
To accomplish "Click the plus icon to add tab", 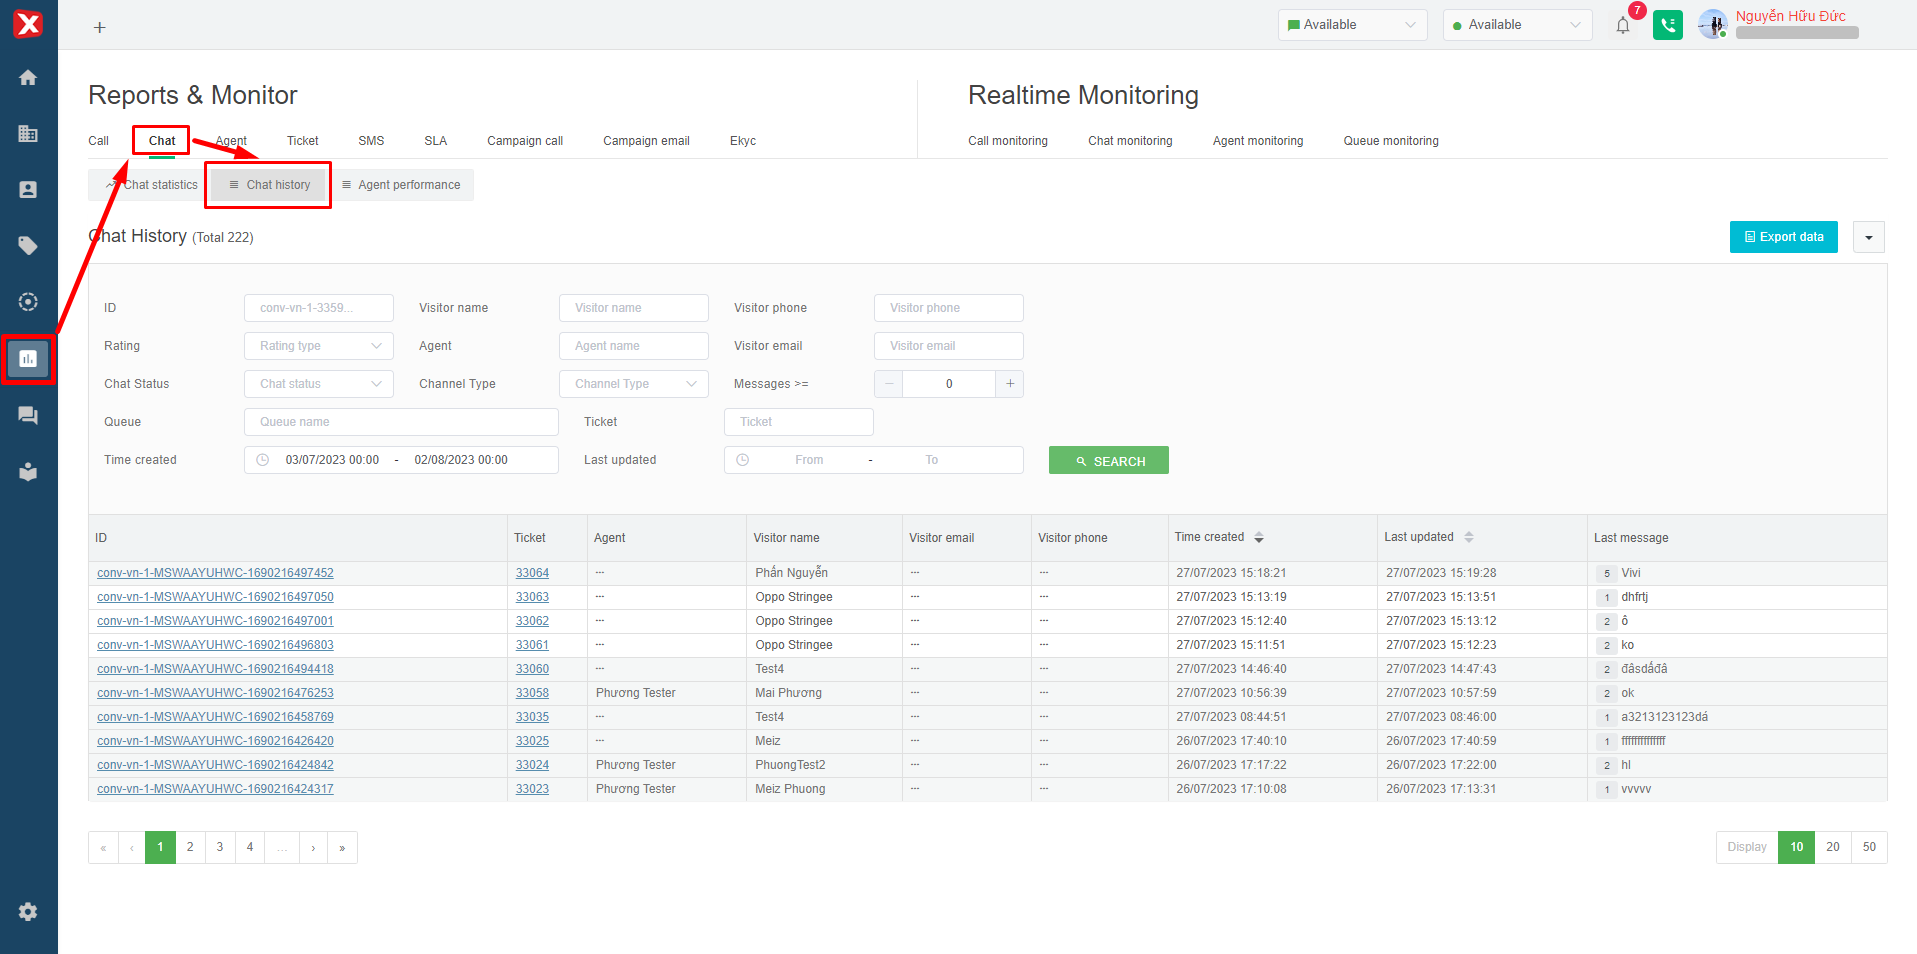I will point(100,28).
